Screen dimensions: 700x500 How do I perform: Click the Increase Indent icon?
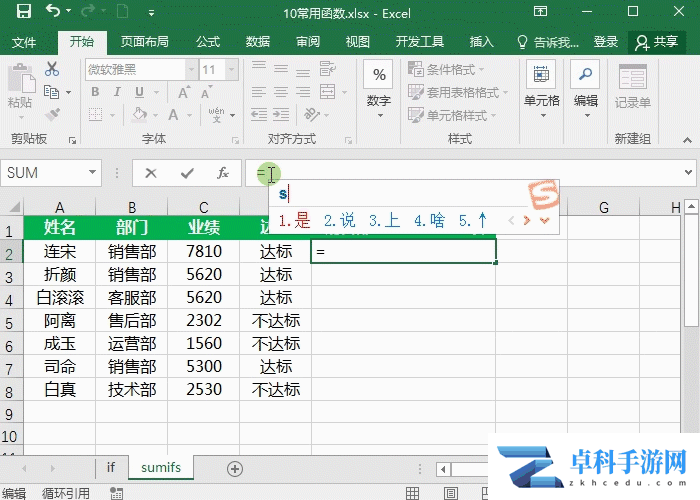coord(281,115)
